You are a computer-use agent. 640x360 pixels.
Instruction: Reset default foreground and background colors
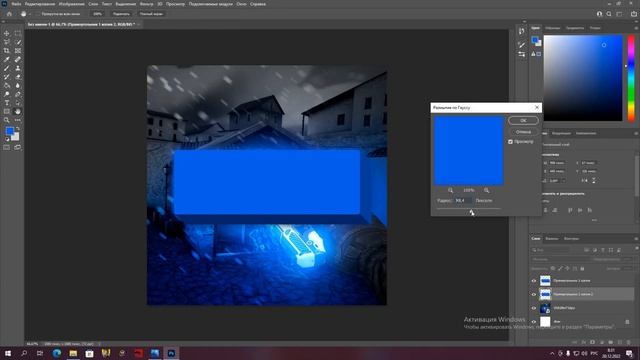coord(7,139)
